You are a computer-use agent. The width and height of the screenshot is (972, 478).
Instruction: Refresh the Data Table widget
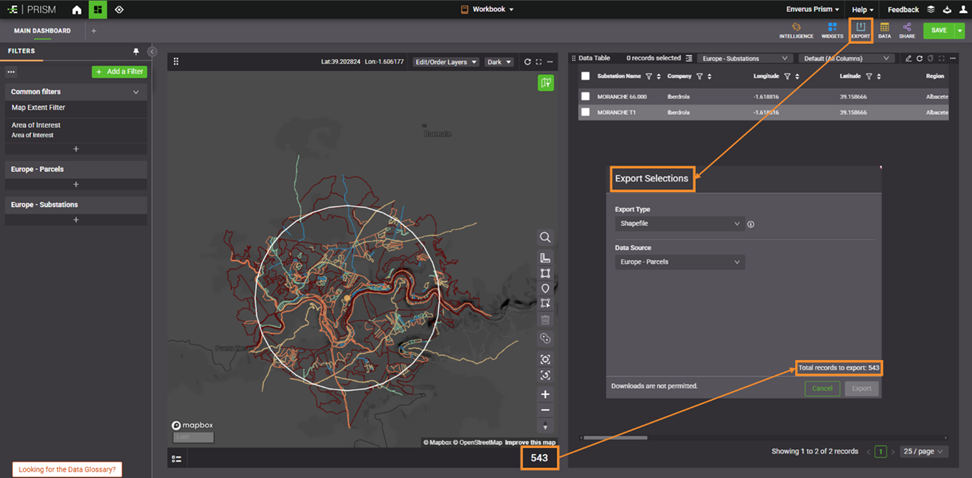[x=919, y=58]
